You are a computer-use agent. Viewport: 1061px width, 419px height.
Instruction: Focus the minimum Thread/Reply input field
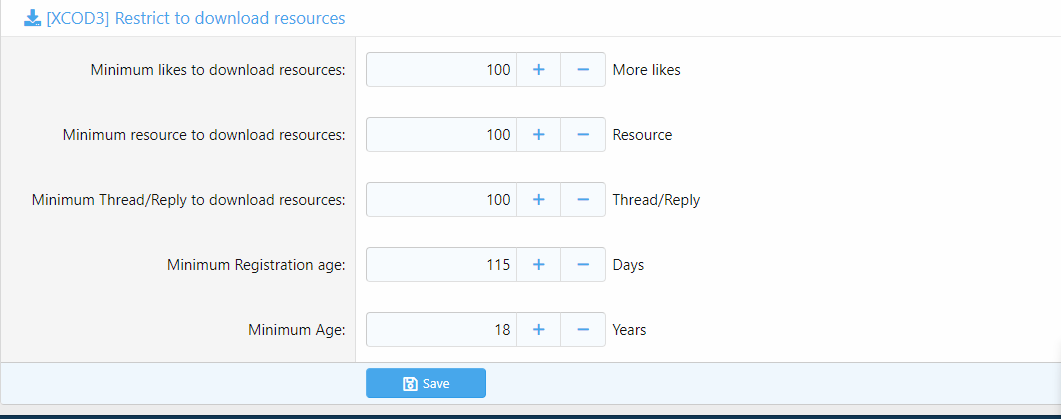(441, 200)
